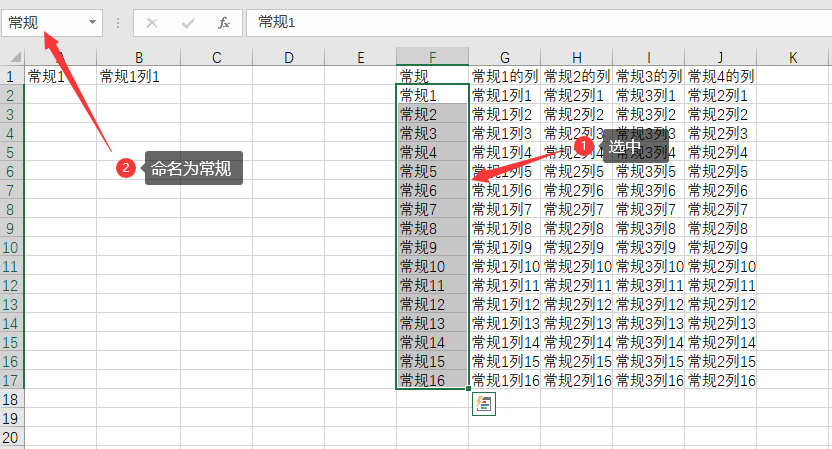Select column F header

(x=432, y=58)
